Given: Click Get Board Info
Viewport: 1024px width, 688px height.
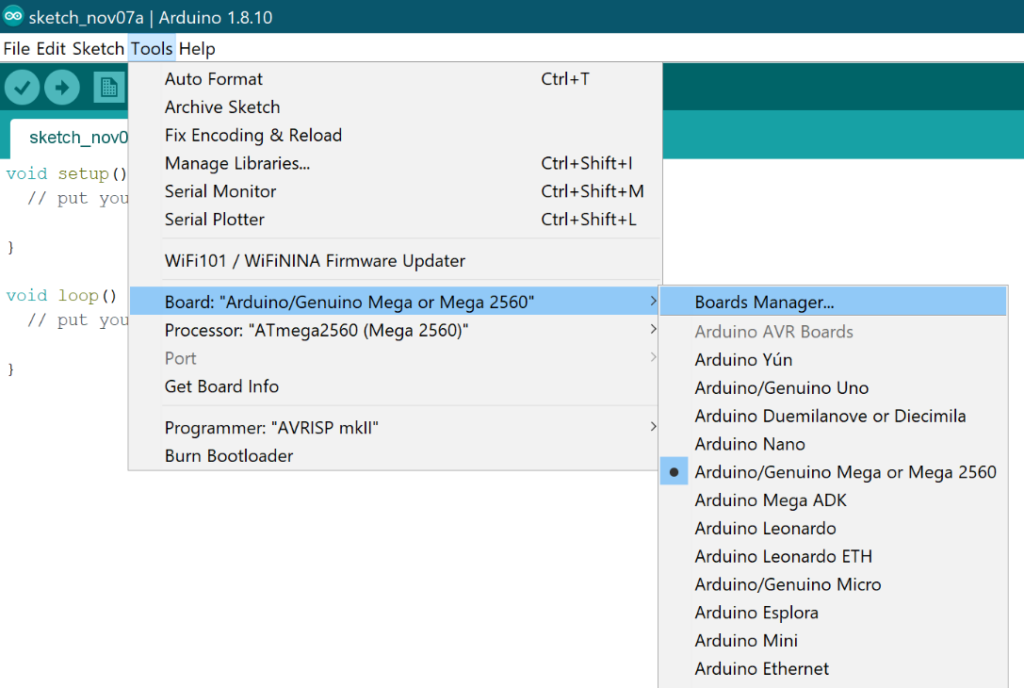Looking at the screenshot, I should coord(394,386).
